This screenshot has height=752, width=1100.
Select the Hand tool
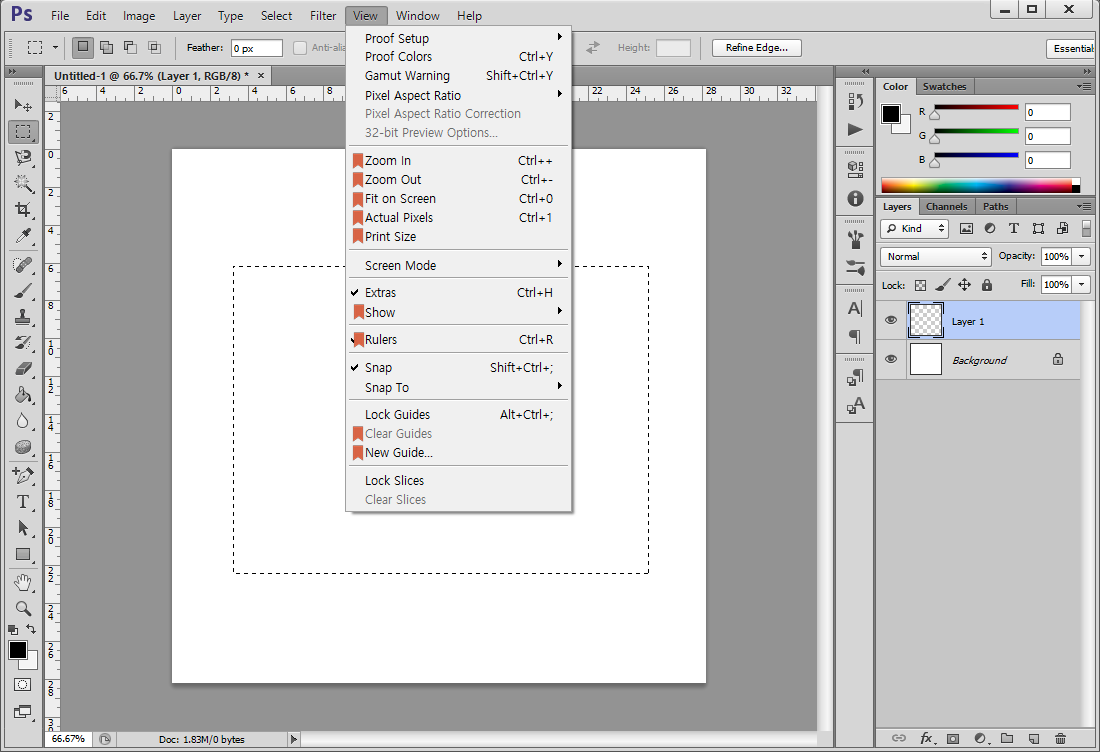point(23,582)
